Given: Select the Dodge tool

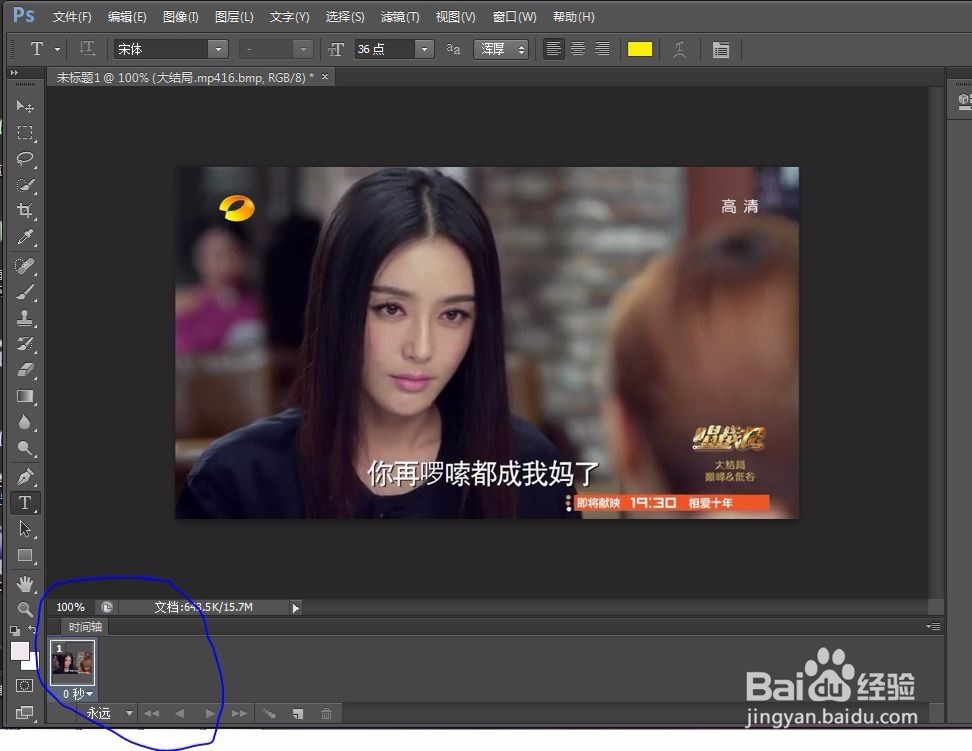Looking at the screenshot, I should (x=25, y=448).
